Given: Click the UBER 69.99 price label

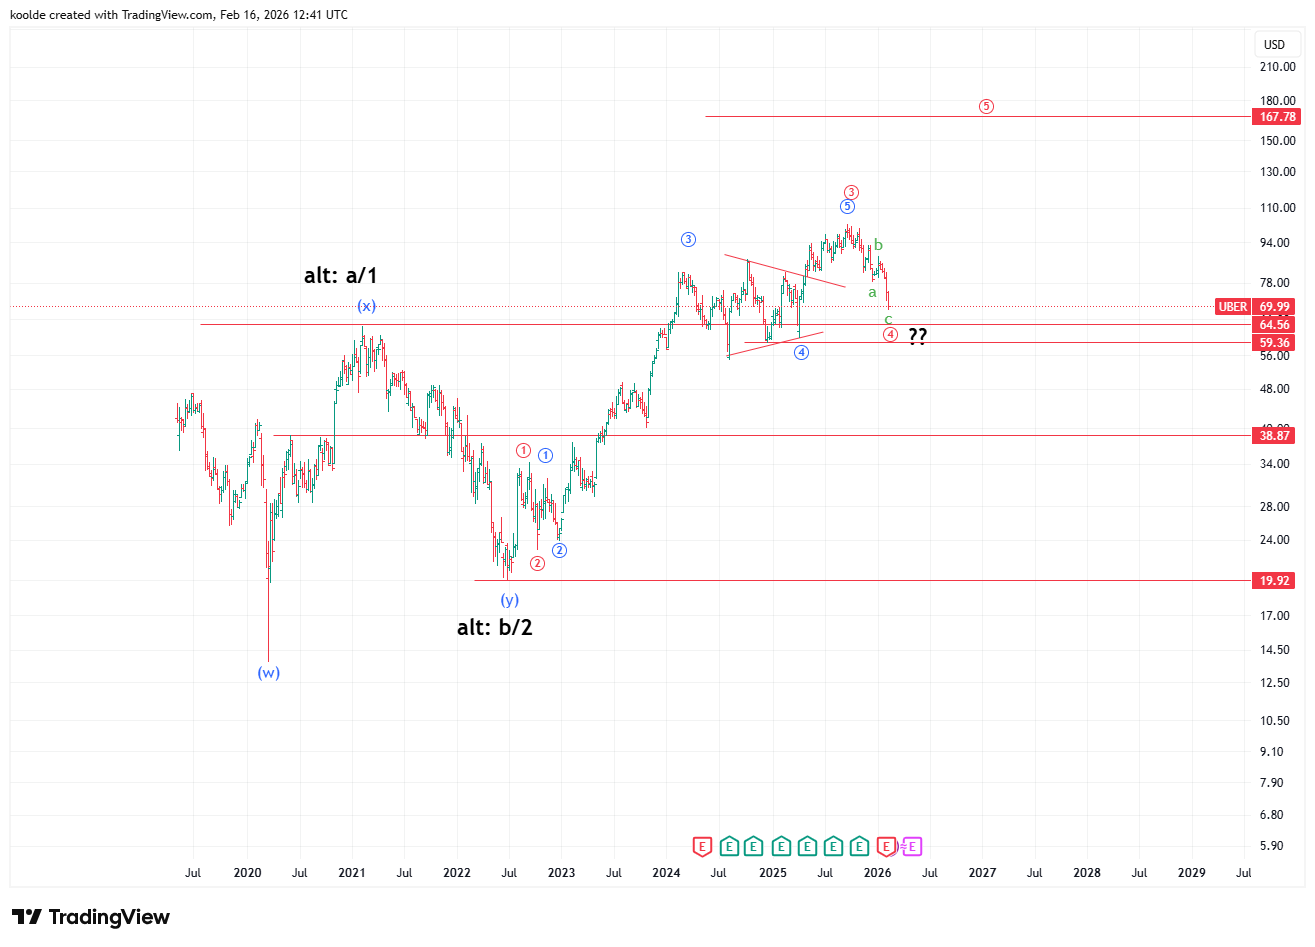Looking at the screenshot, I should pos(1254,307).
